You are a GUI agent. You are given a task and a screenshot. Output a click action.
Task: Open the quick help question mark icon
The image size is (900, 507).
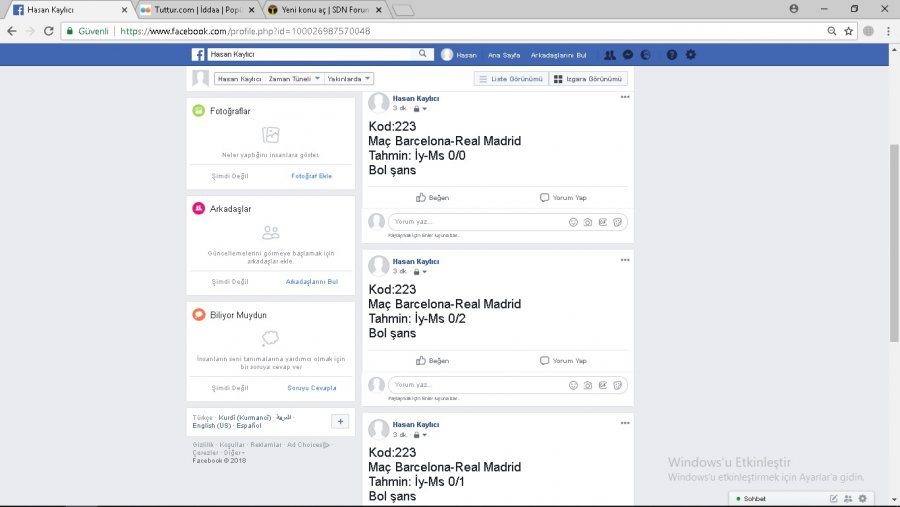pyautogui.click(x=672, y=55)
